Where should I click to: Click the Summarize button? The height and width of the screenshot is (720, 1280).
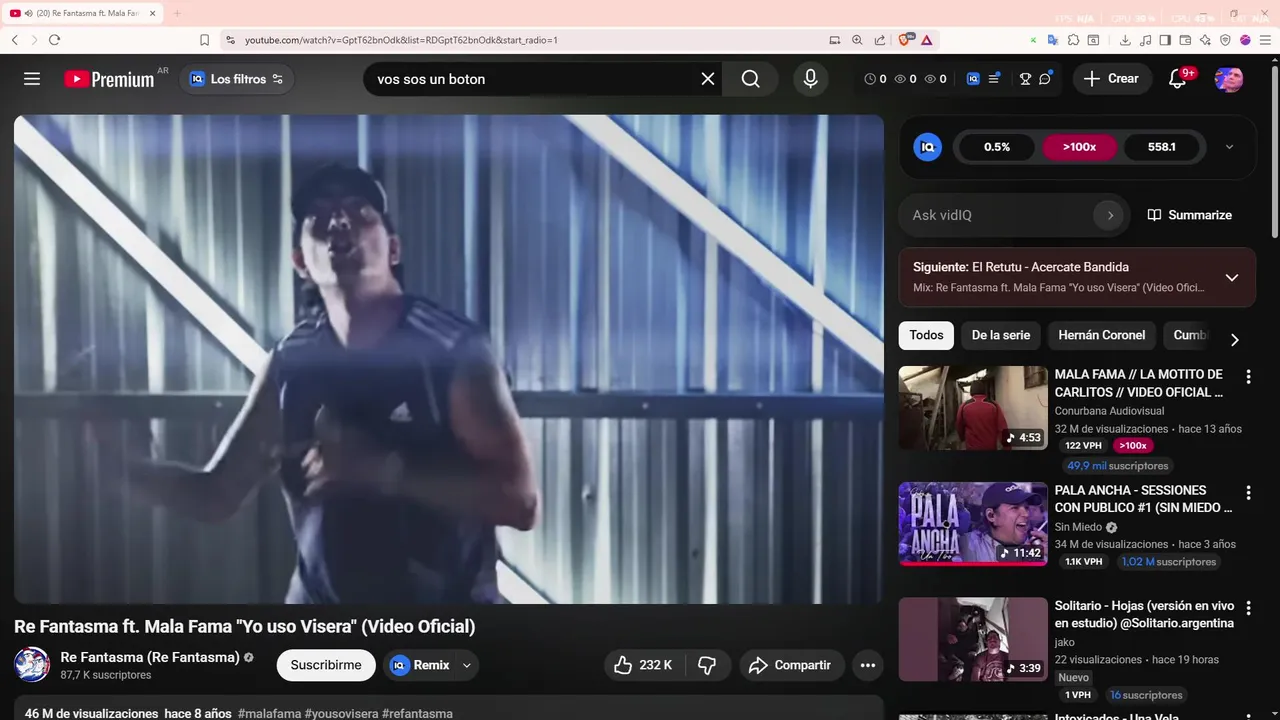pyautogui.click(x=1190, y=215)
